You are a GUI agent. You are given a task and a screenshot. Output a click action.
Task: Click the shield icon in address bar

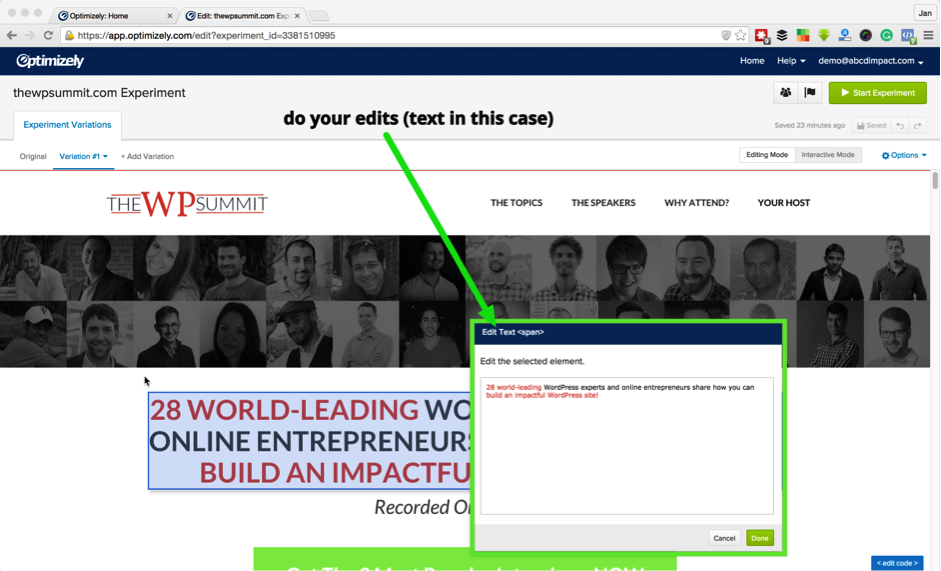click(726, 35)
